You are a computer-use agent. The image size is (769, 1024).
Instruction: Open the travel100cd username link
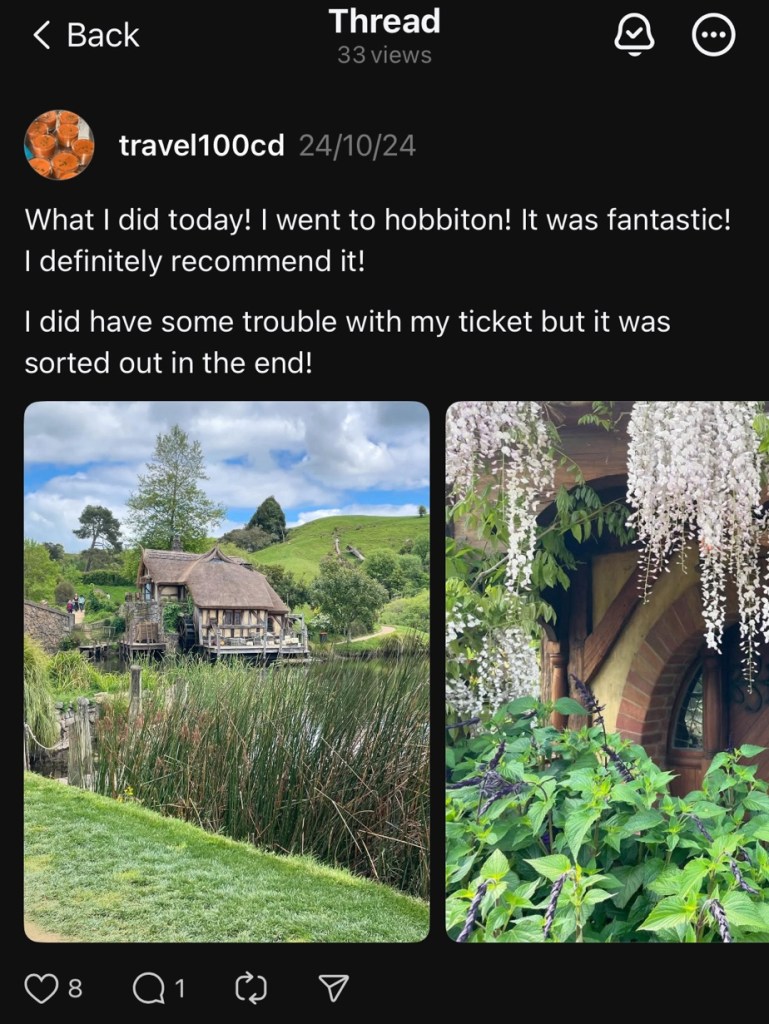point(202,145)
